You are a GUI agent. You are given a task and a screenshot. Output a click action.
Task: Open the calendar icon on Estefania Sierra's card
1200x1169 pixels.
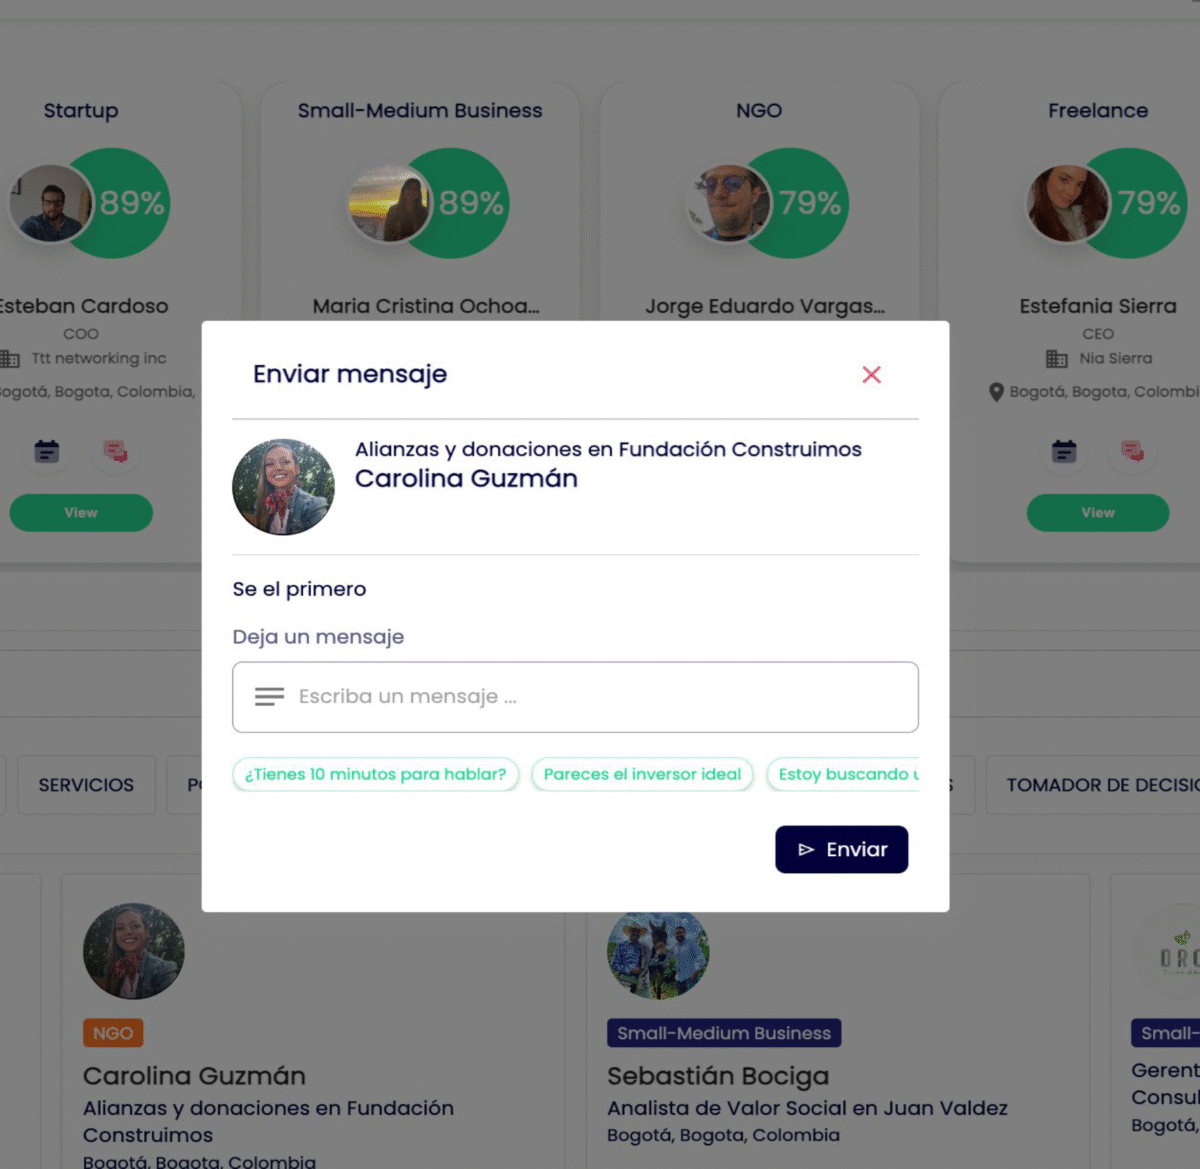[1064, 451]
